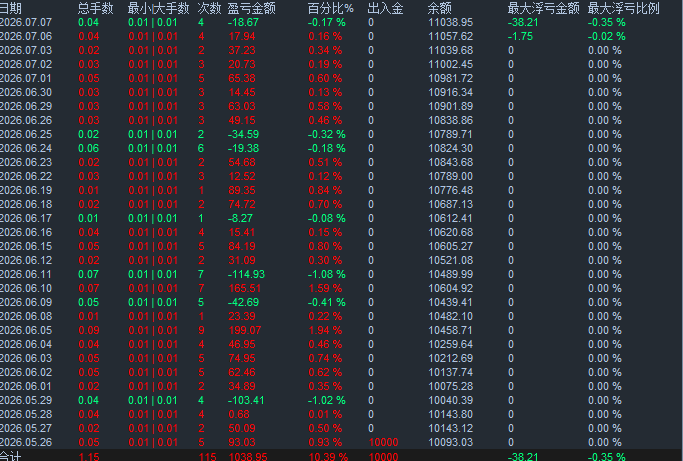This screenshot has width=683, height=461.
Task: Select the date 2026.06.01 cell
Action: click(x=26, y=386)
